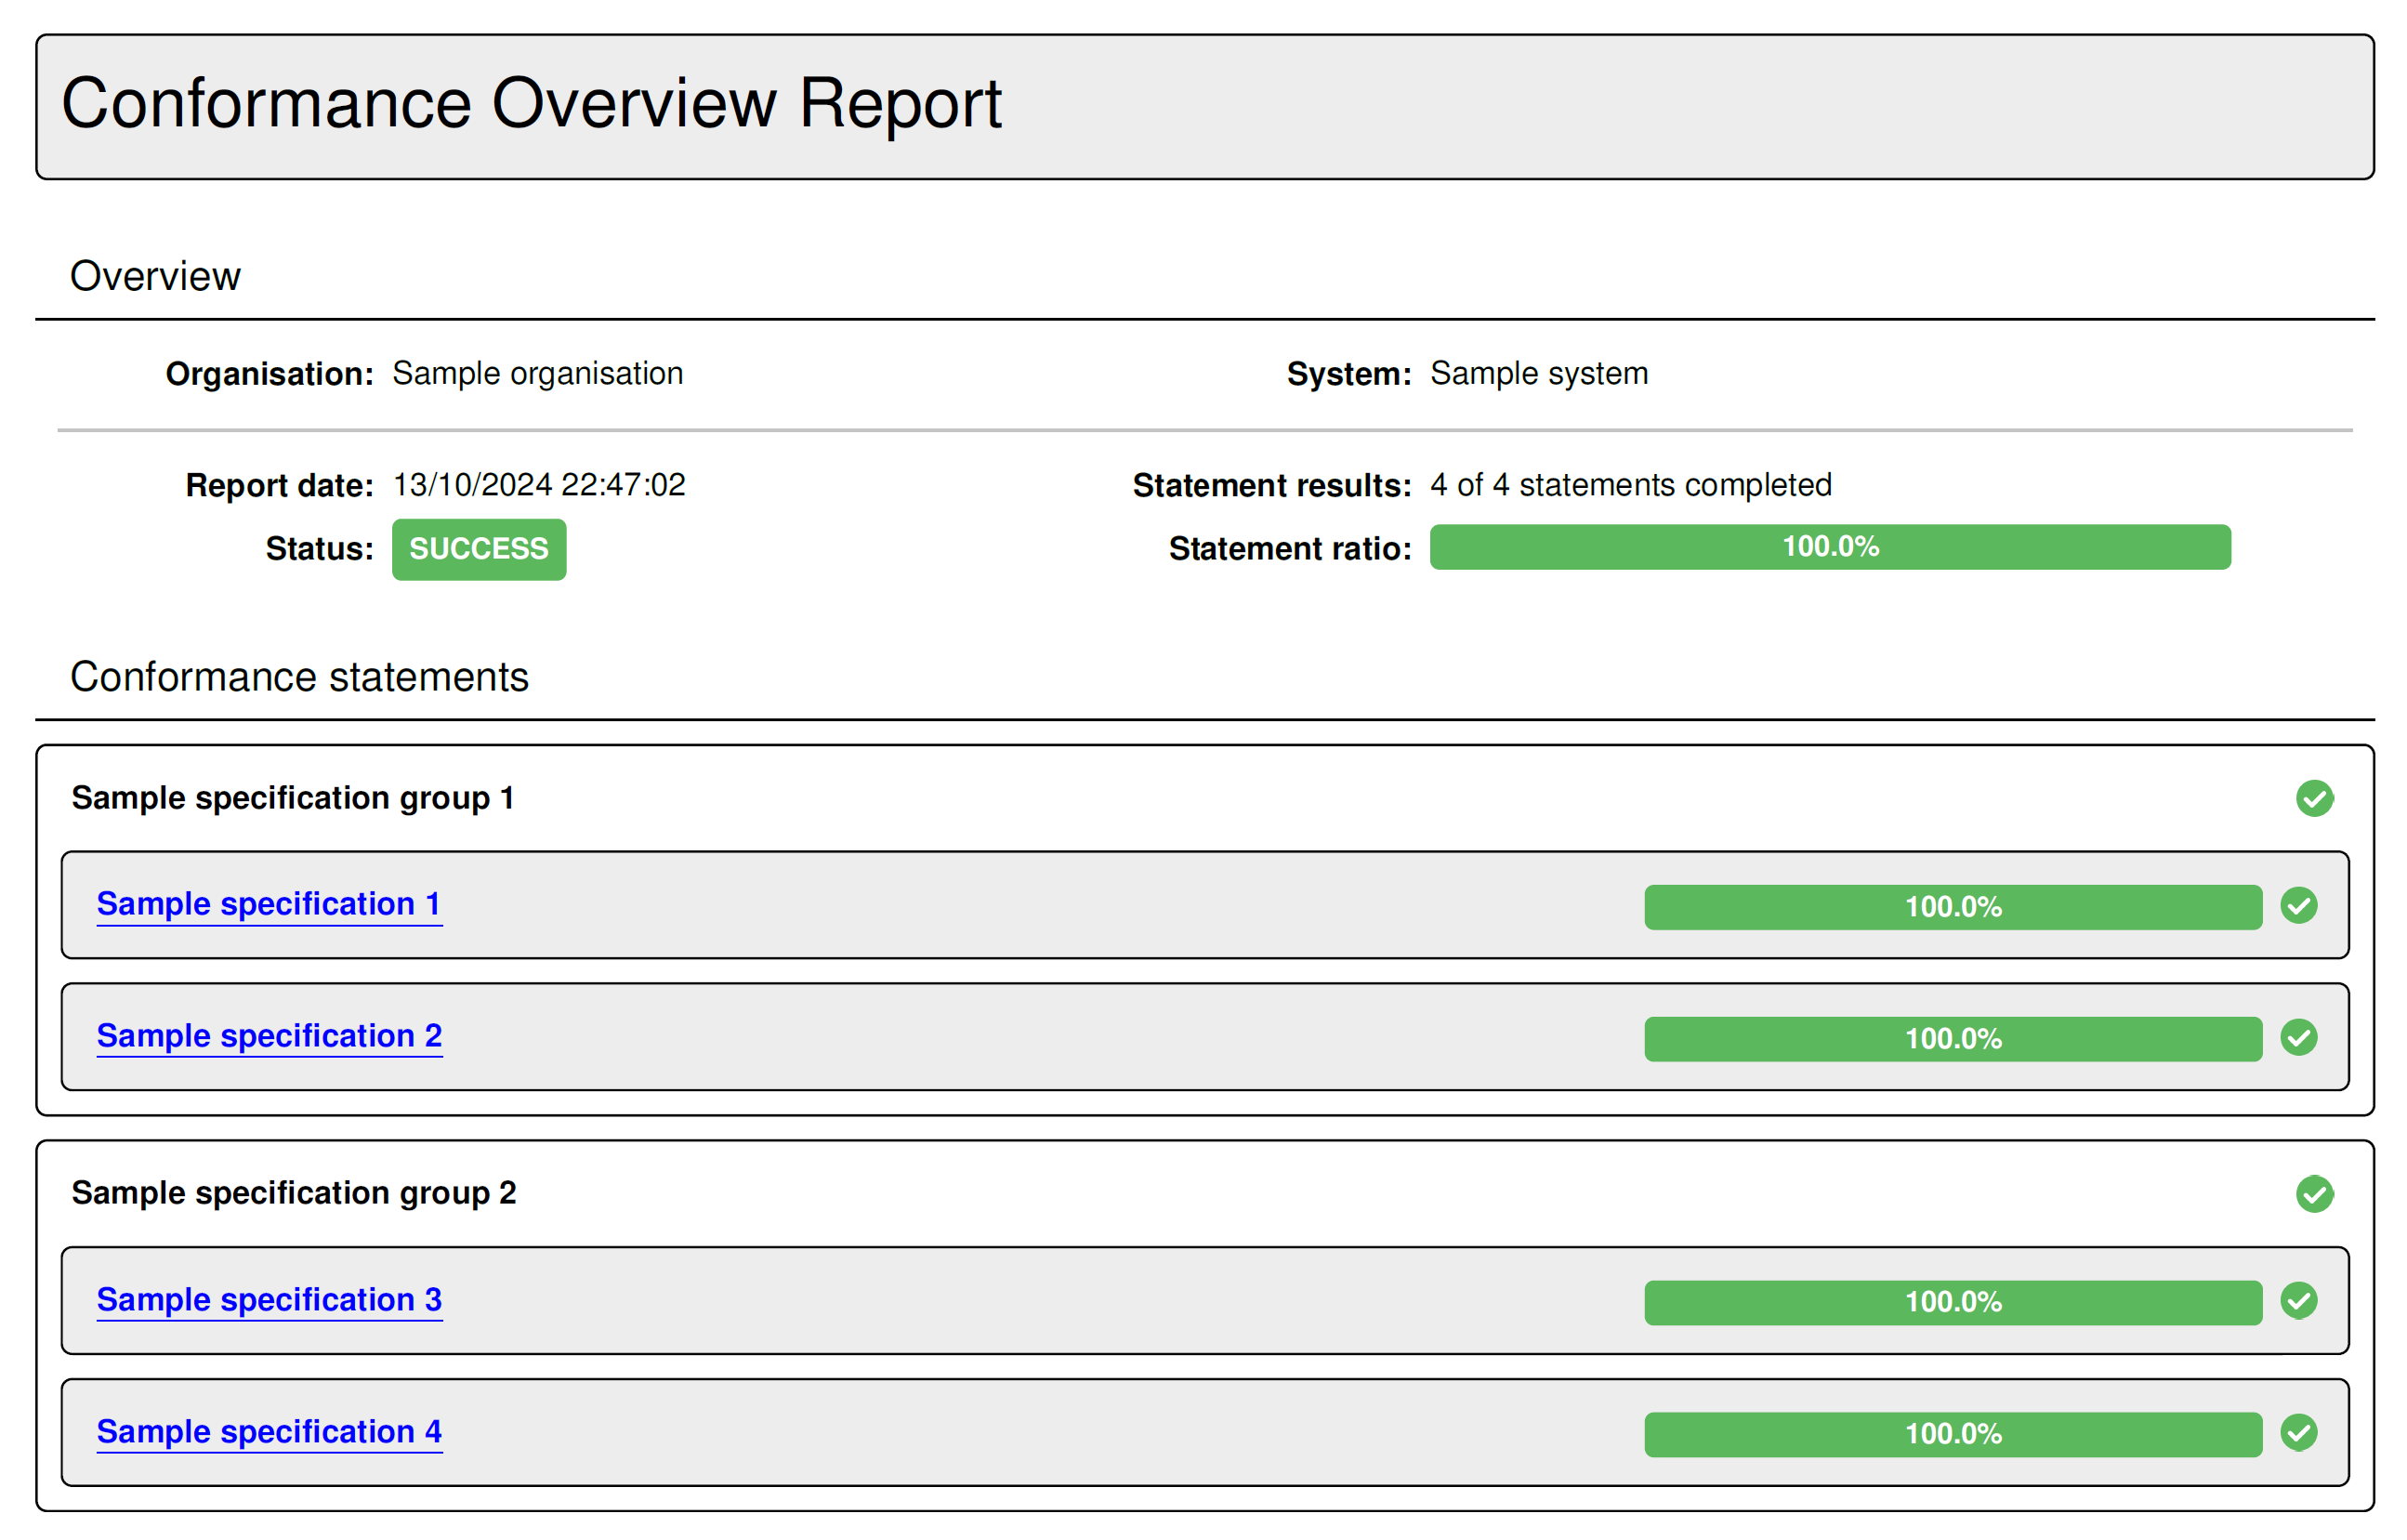This screenshot has height=1540, width=2407.
Task: Click the Sample specification 4 progress bar
Action: tap(1953, 1434)
